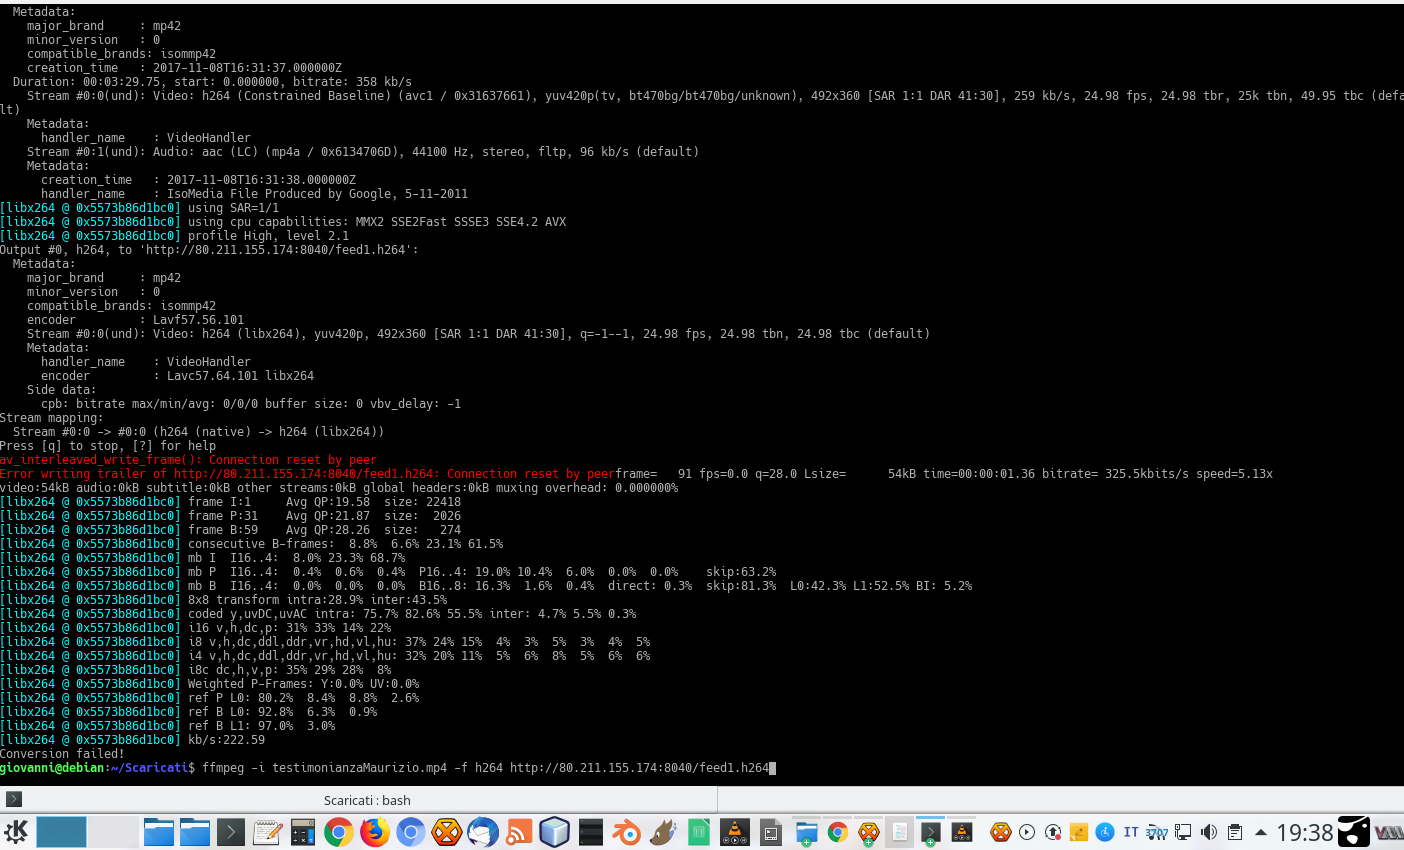Open the blue accessibility tray icon
This screenshot has width=1404, height=850.
tap(1105, 832)
